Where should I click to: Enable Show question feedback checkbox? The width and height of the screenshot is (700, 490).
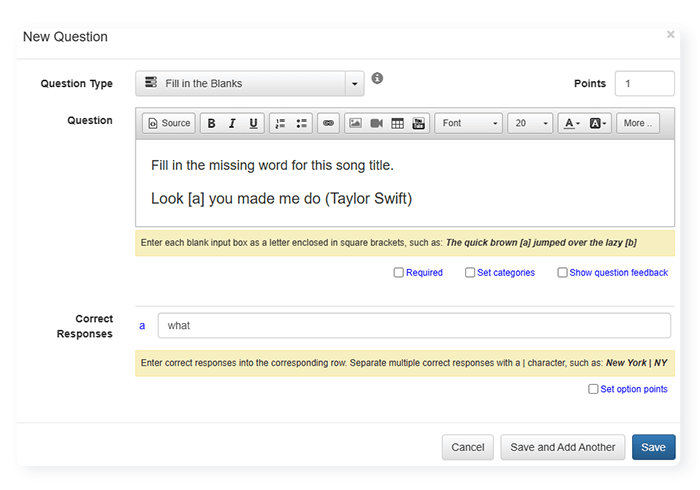point(562,272)
